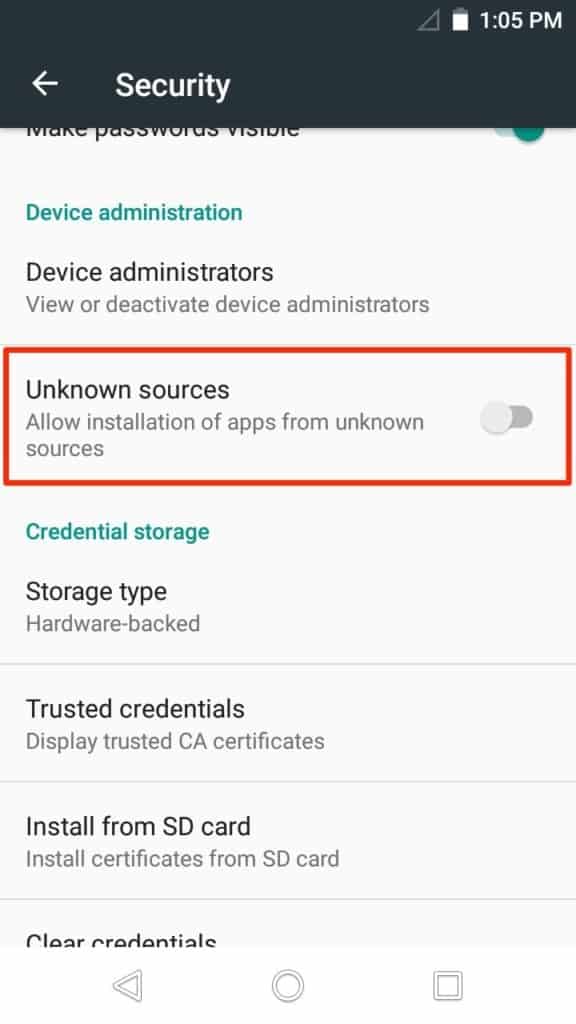576x1024 pixels.
Task: Toggle the Unknown sources switch off then verify state
Action: click(x=509, y=416)
